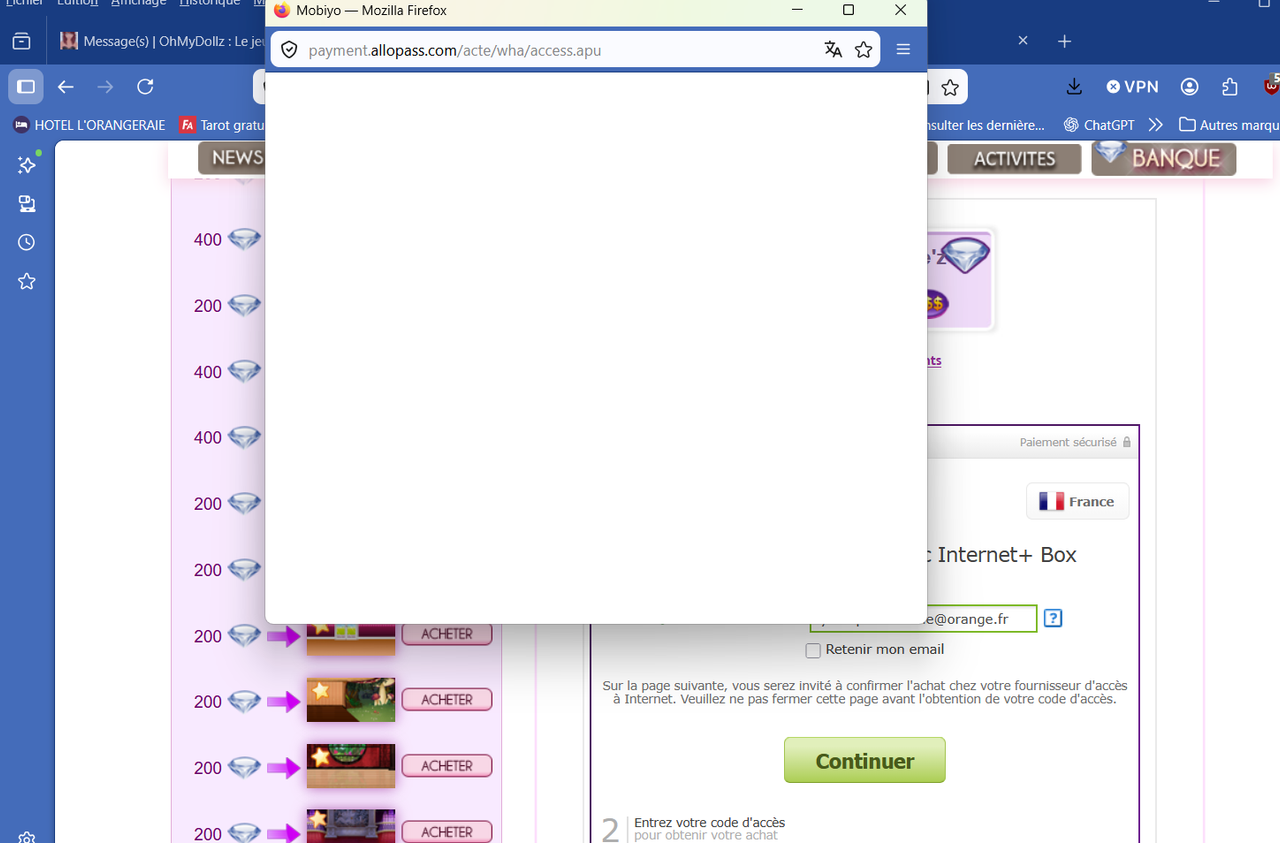Image resolution: width=1280 pixels, height=843 pixels.
Task: Click the 'Internet+ Box' heading text
Action: [x=1007, y=555]
